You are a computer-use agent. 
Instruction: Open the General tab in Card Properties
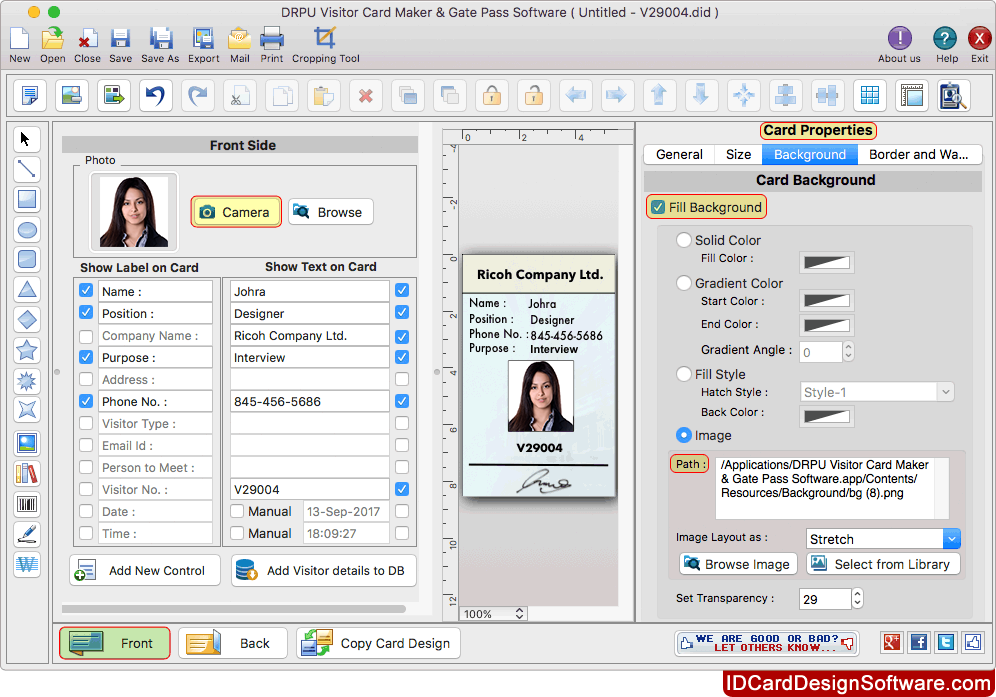pos(679,154)
